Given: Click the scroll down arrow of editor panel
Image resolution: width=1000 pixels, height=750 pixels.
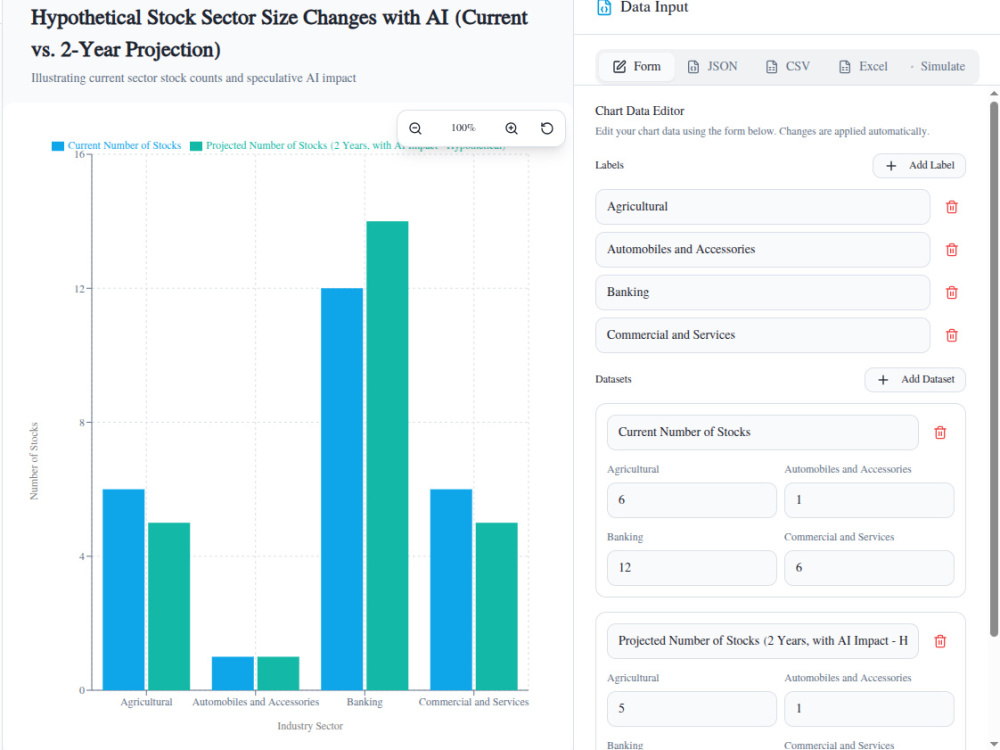Looking at the screenshot, I should tap(994, 743).
